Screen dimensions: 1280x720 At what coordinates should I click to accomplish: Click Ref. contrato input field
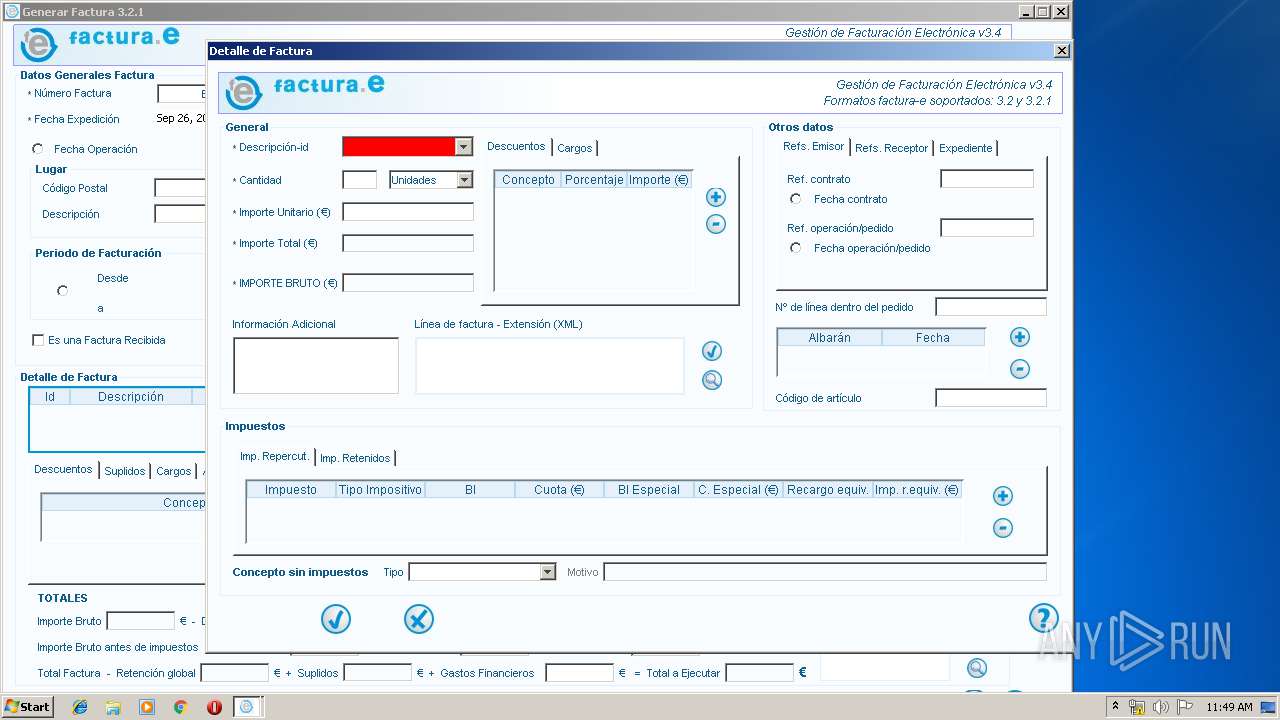click(x=987, y=179)
